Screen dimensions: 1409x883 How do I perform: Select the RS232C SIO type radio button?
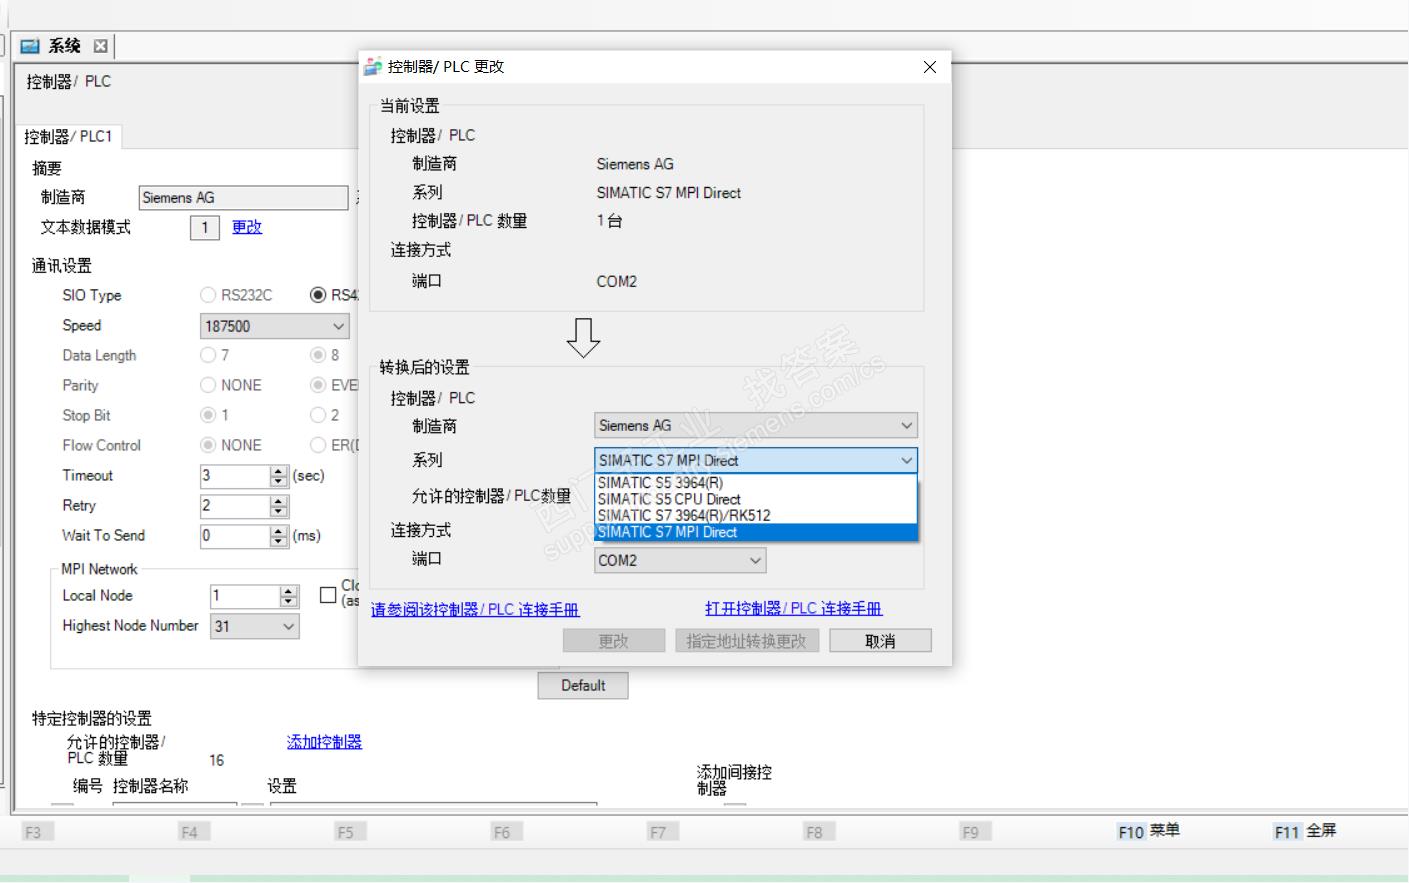(x=208, y=295)
